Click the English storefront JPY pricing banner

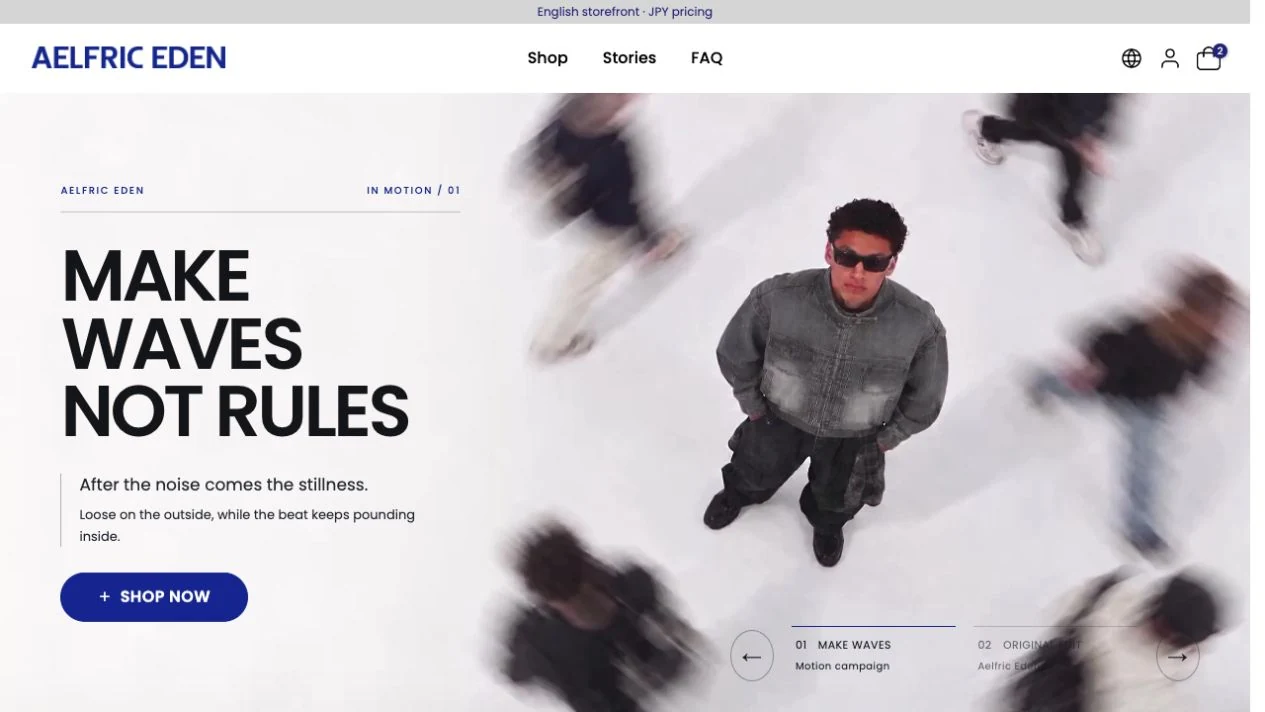625,12
